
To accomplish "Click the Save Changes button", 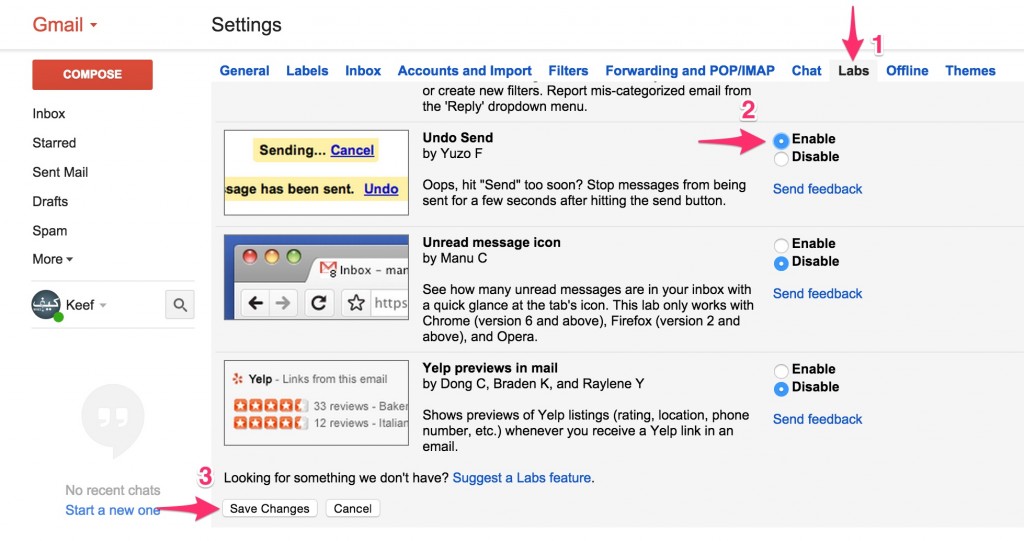I will point(270,508).
